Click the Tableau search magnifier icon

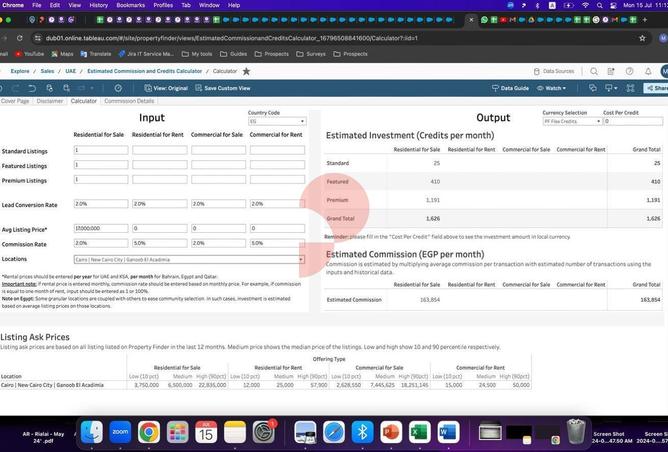[x=594, y=72]
